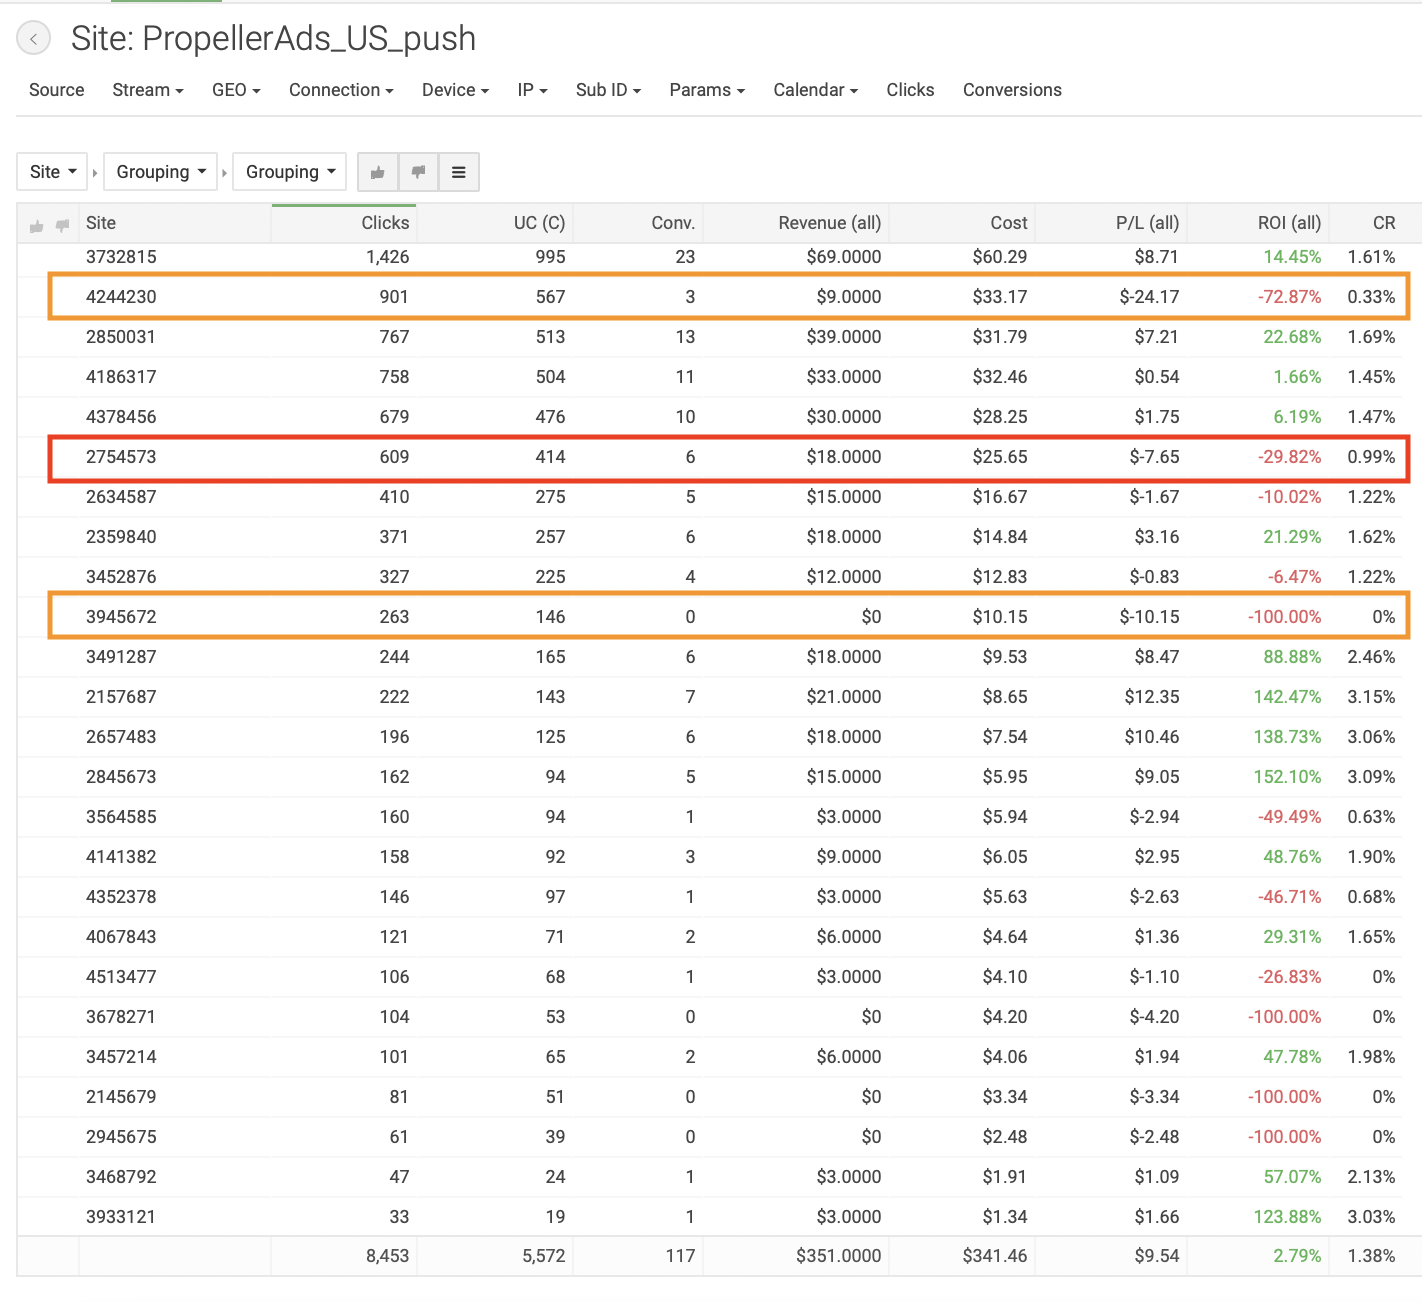This screenshot has height=1302, width=1422.
Task: Select site 2157687
Action: tap(121, 697)
